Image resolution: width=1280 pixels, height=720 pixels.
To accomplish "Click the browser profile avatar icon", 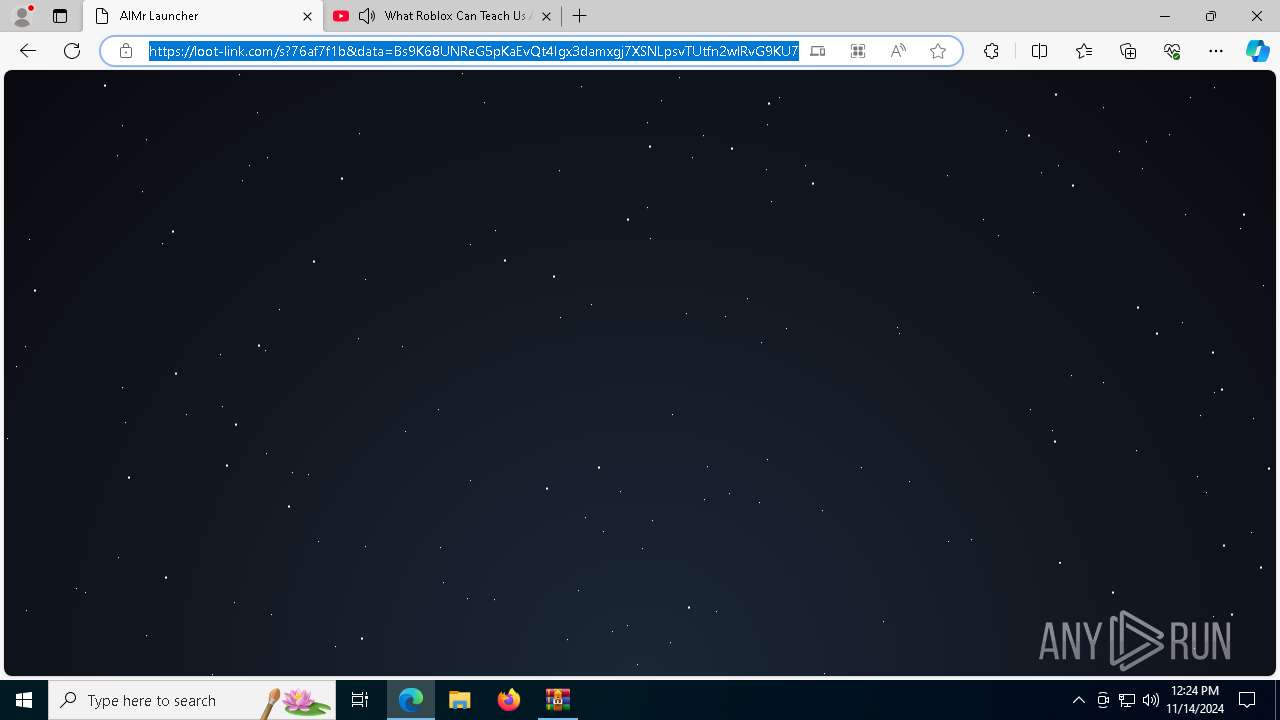I will (22, 16).
